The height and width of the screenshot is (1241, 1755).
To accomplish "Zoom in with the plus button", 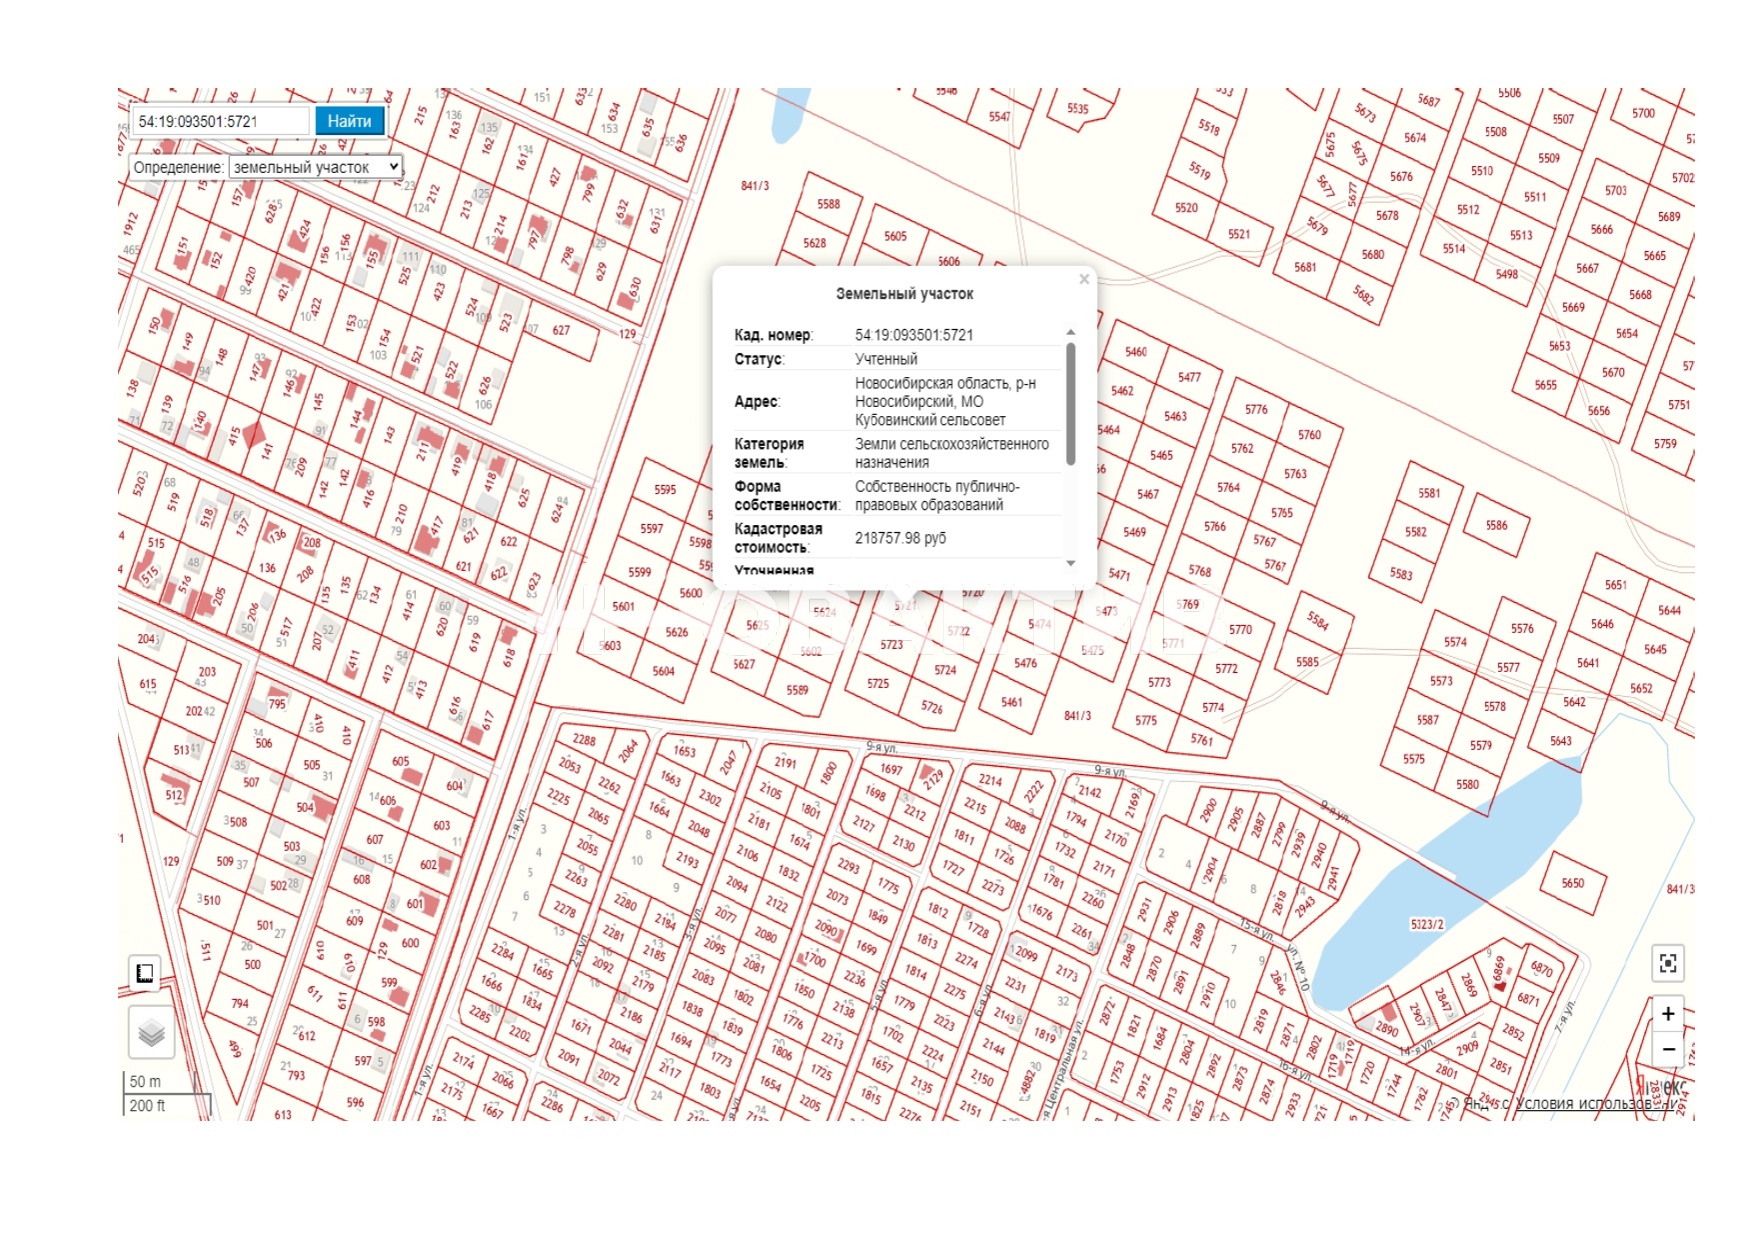I will pos(1667,1014).
